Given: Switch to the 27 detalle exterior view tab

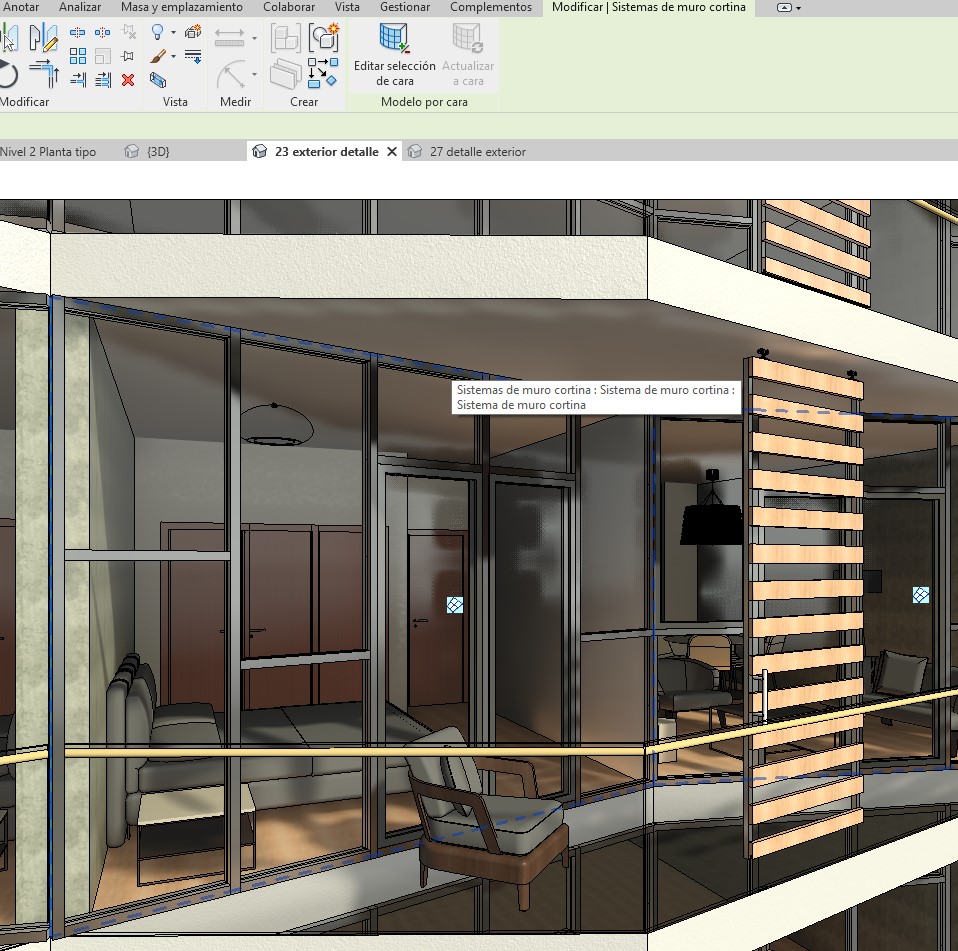Looking at the screenshot, I should tap(476, 152).
